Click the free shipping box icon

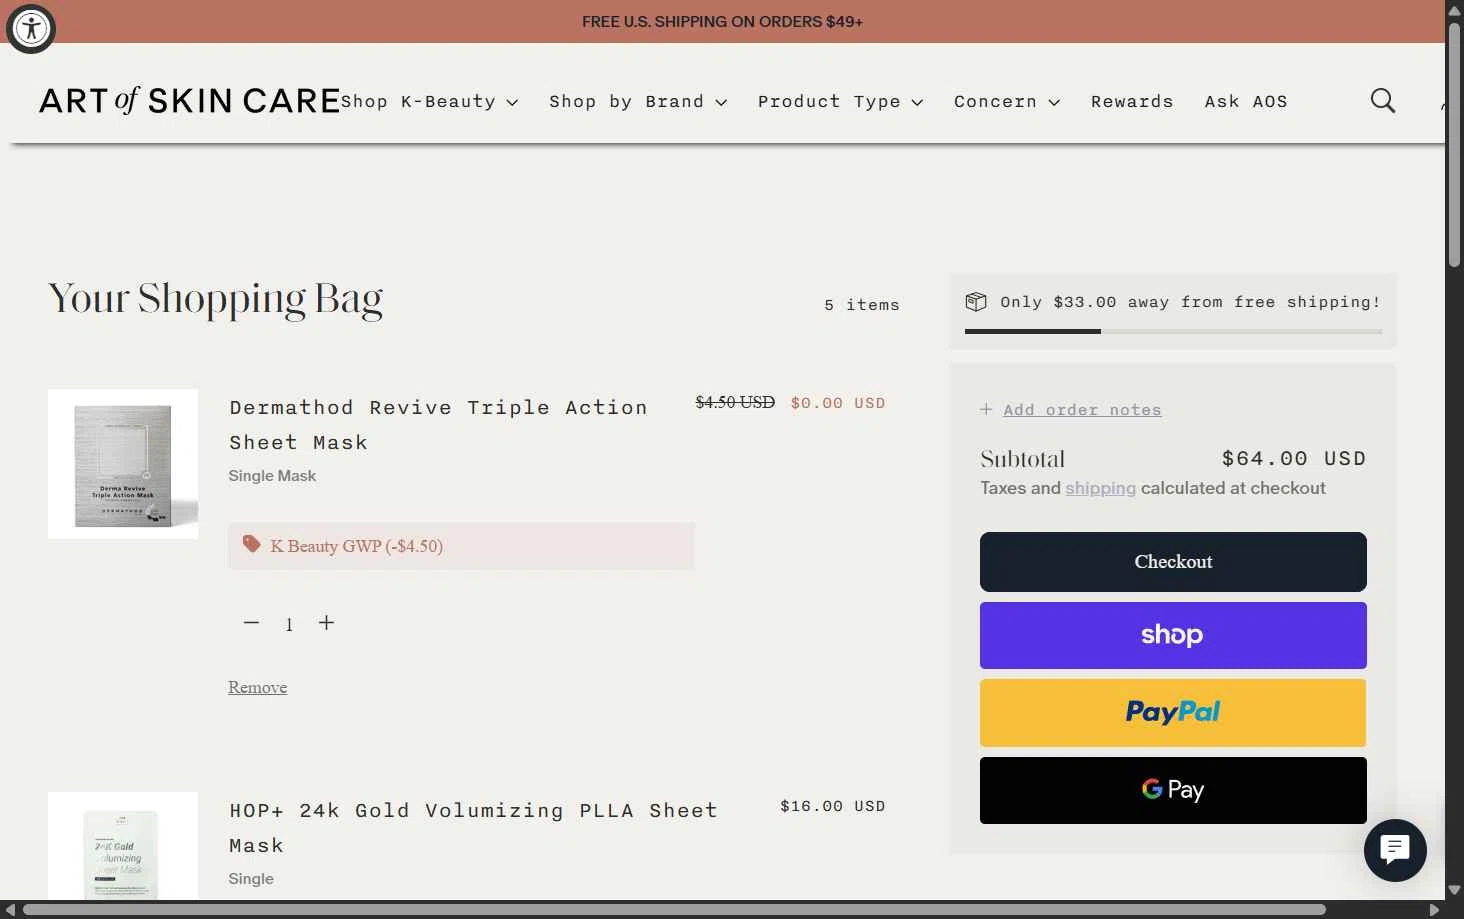(976, 302)
